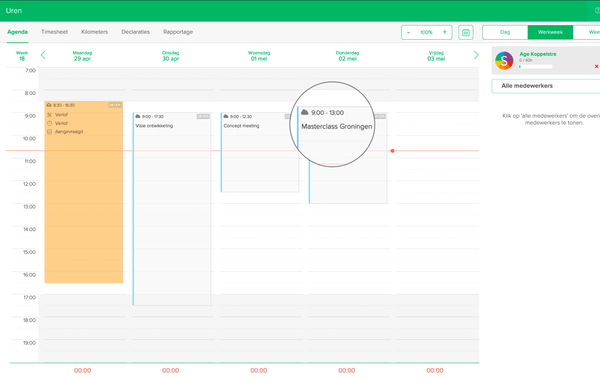
Task: Select Vrijdag 03 mei column header
Action: coord(436,56)
